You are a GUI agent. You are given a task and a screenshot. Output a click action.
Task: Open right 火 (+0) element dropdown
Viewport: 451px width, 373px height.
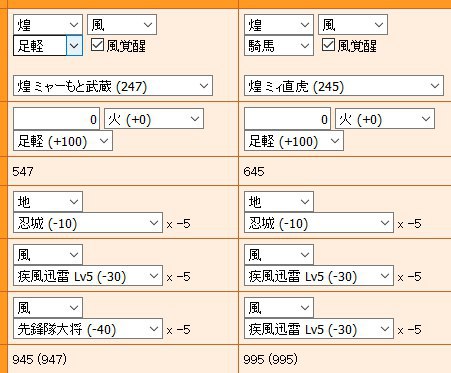click(x=385, y=119)
